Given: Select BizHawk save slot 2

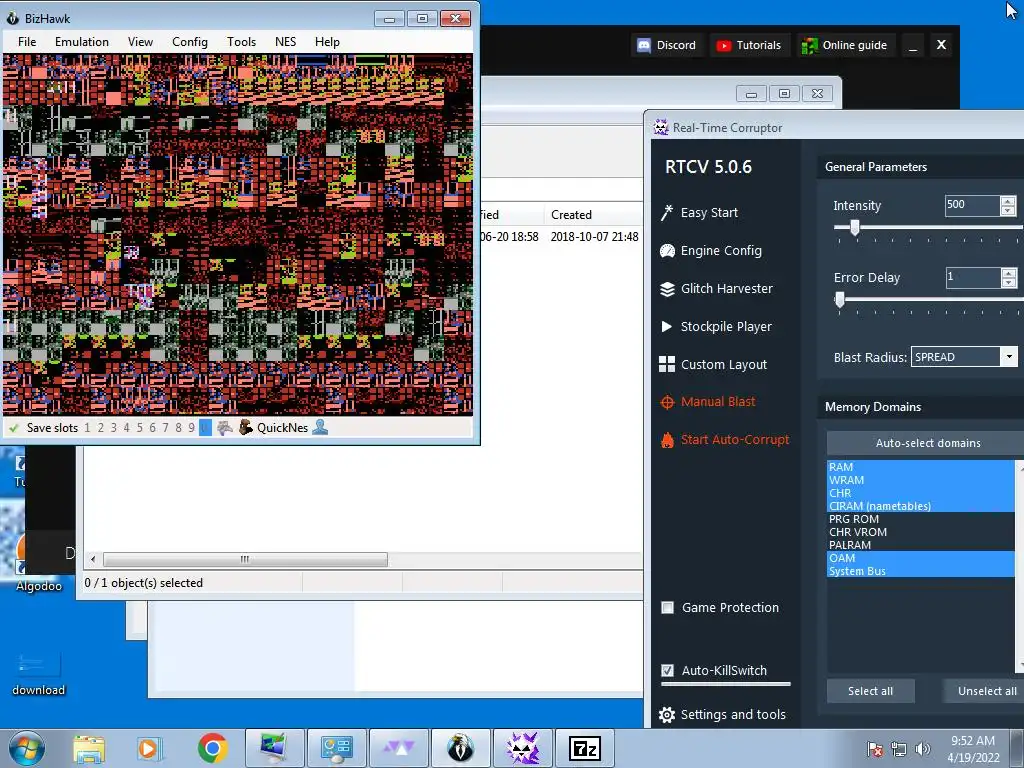Looking at the screenshot, I should (x=101, y=428).
